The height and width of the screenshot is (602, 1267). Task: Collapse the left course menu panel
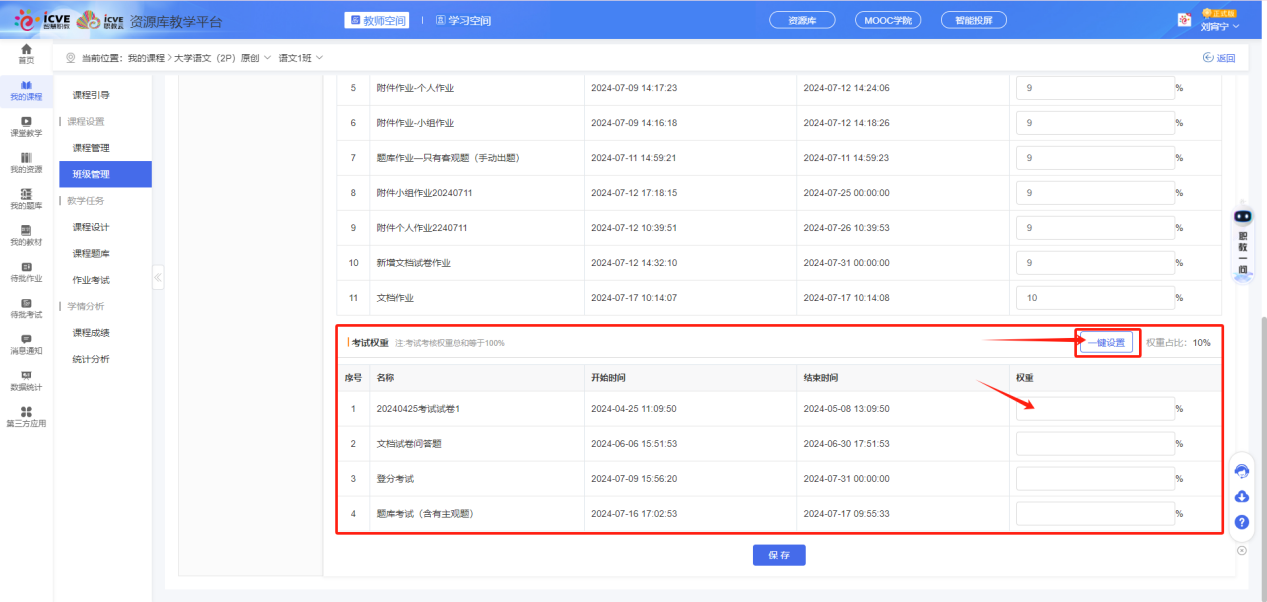click(158, 277)
